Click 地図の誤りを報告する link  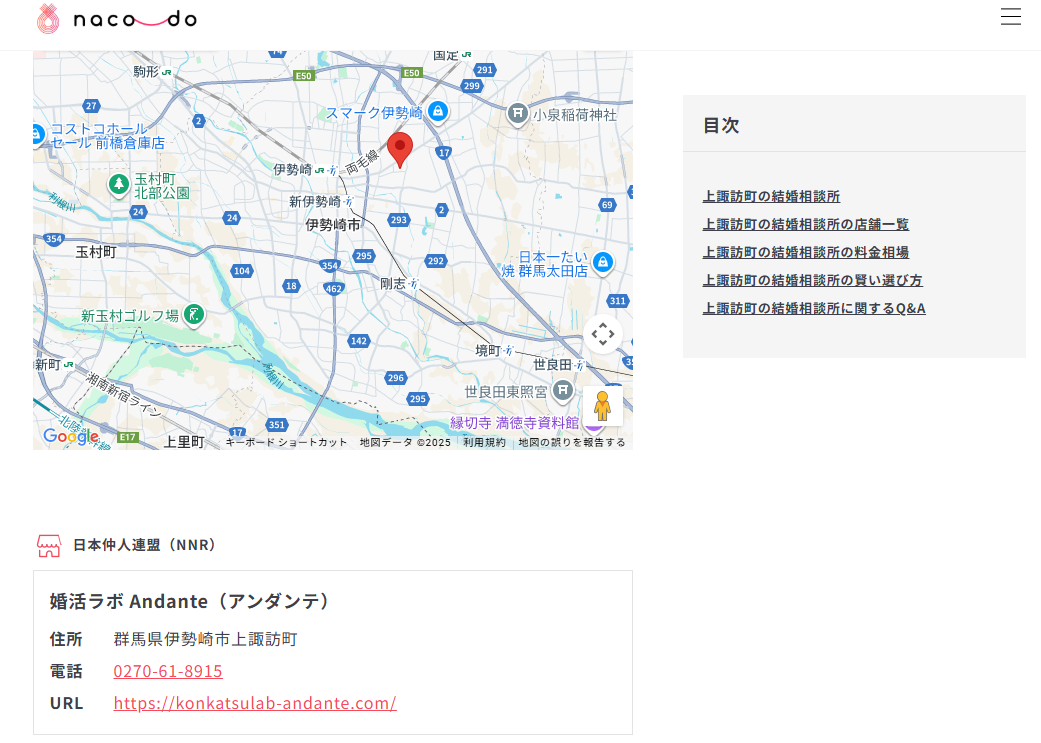tap(572, 442)
